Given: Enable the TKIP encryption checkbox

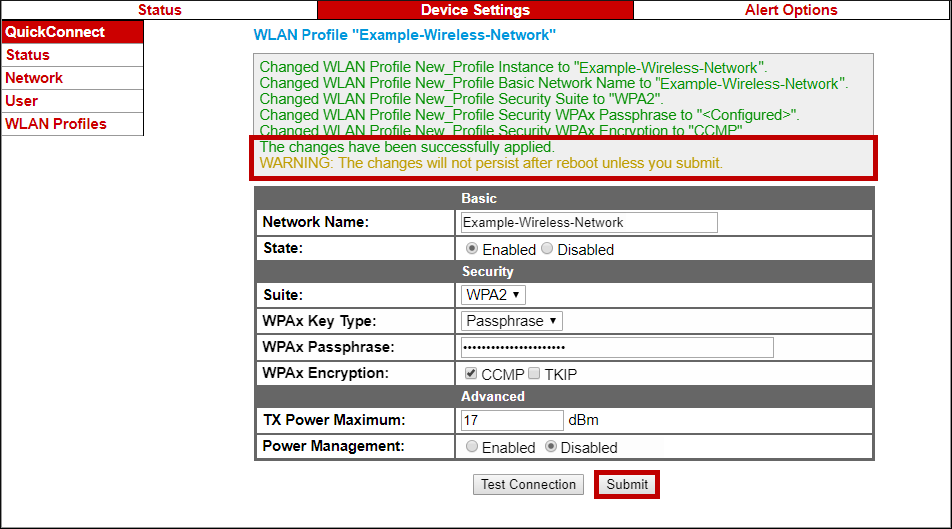Looking at the screenshot, I should tap(534, 374).
